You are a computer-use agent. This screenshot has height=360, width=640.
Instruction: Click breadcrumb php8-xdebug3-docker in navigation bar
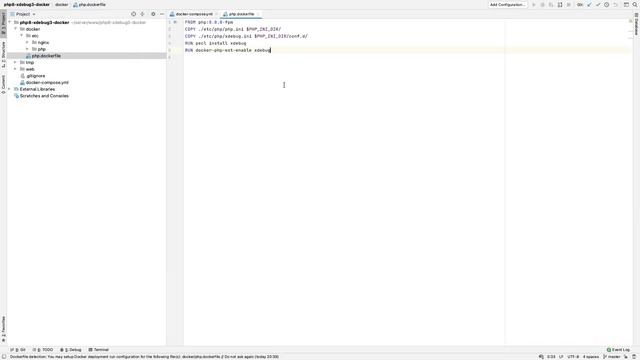pos(27,4)
